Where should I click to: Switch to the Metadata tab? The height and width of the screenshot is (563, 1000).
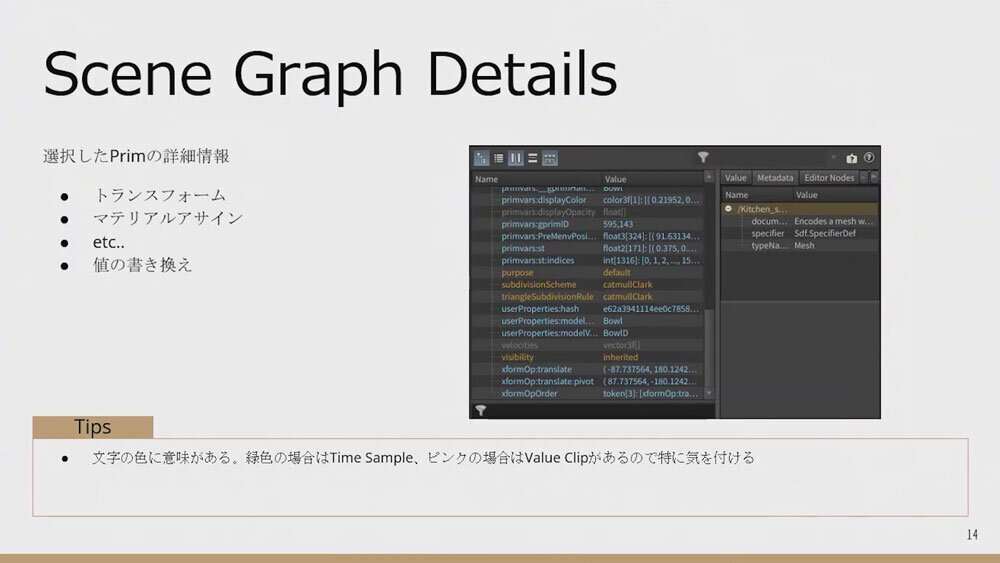(775, 178)
